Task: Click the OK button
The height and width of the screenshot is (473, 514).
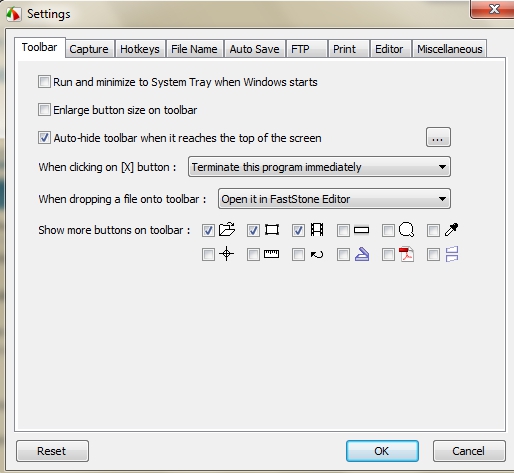Action: coord(382,451)
